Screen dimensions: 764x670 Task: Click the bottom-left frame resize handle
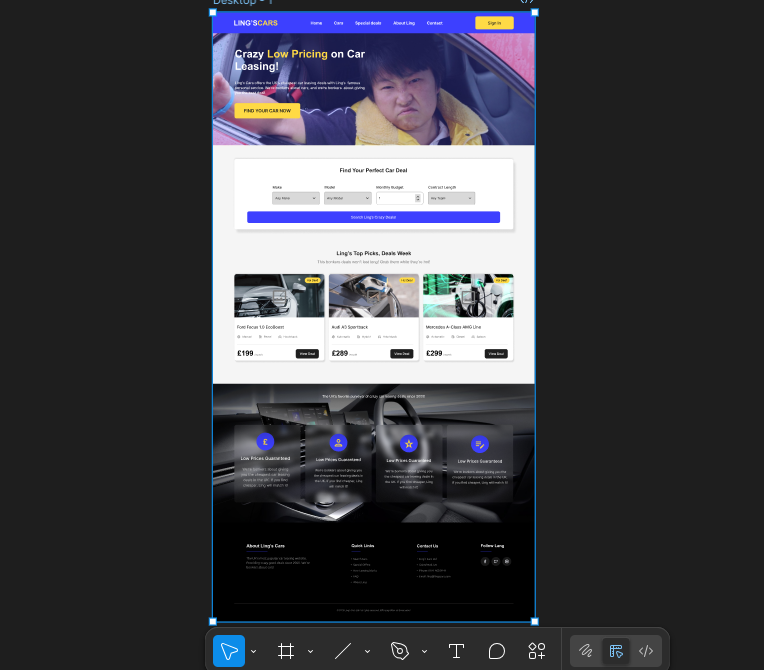[x=213, y=621]
